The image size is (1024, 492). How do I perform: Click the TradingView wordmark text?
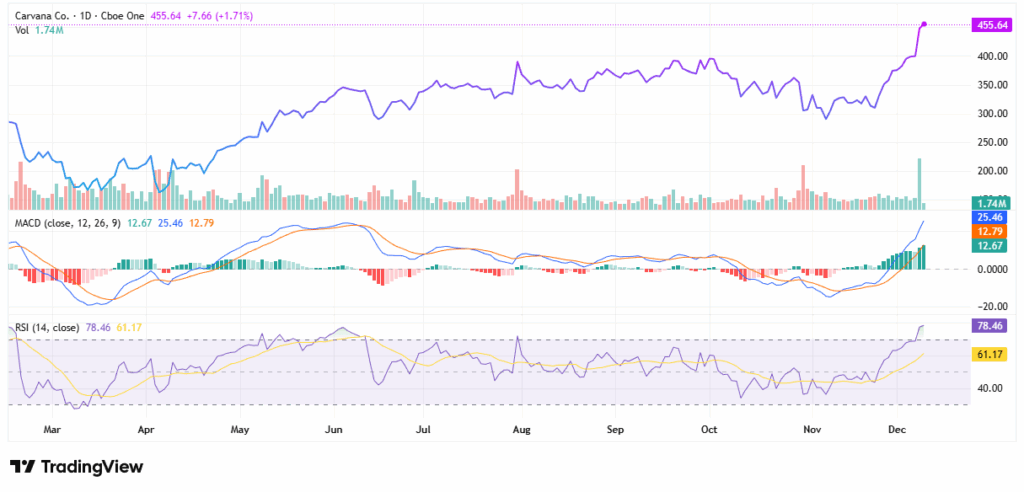point(91,467)
